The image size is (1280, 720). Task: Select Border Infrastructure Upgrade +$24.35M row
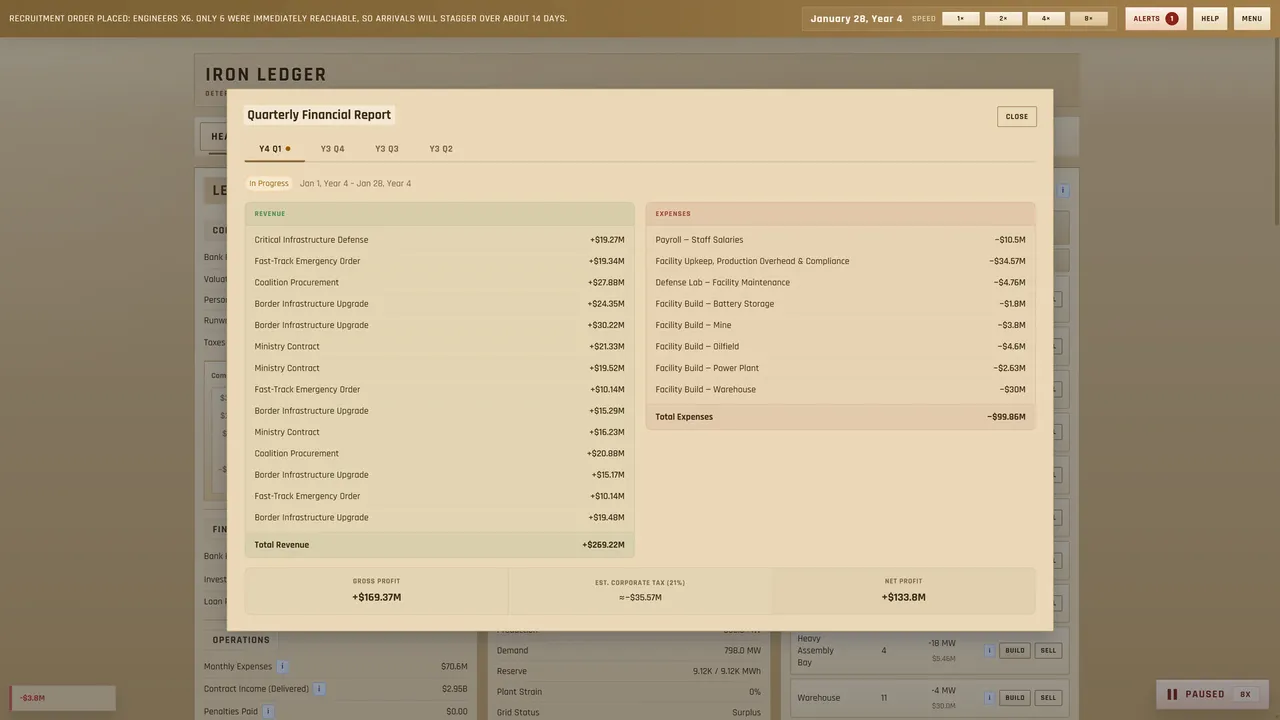(439, 304)
